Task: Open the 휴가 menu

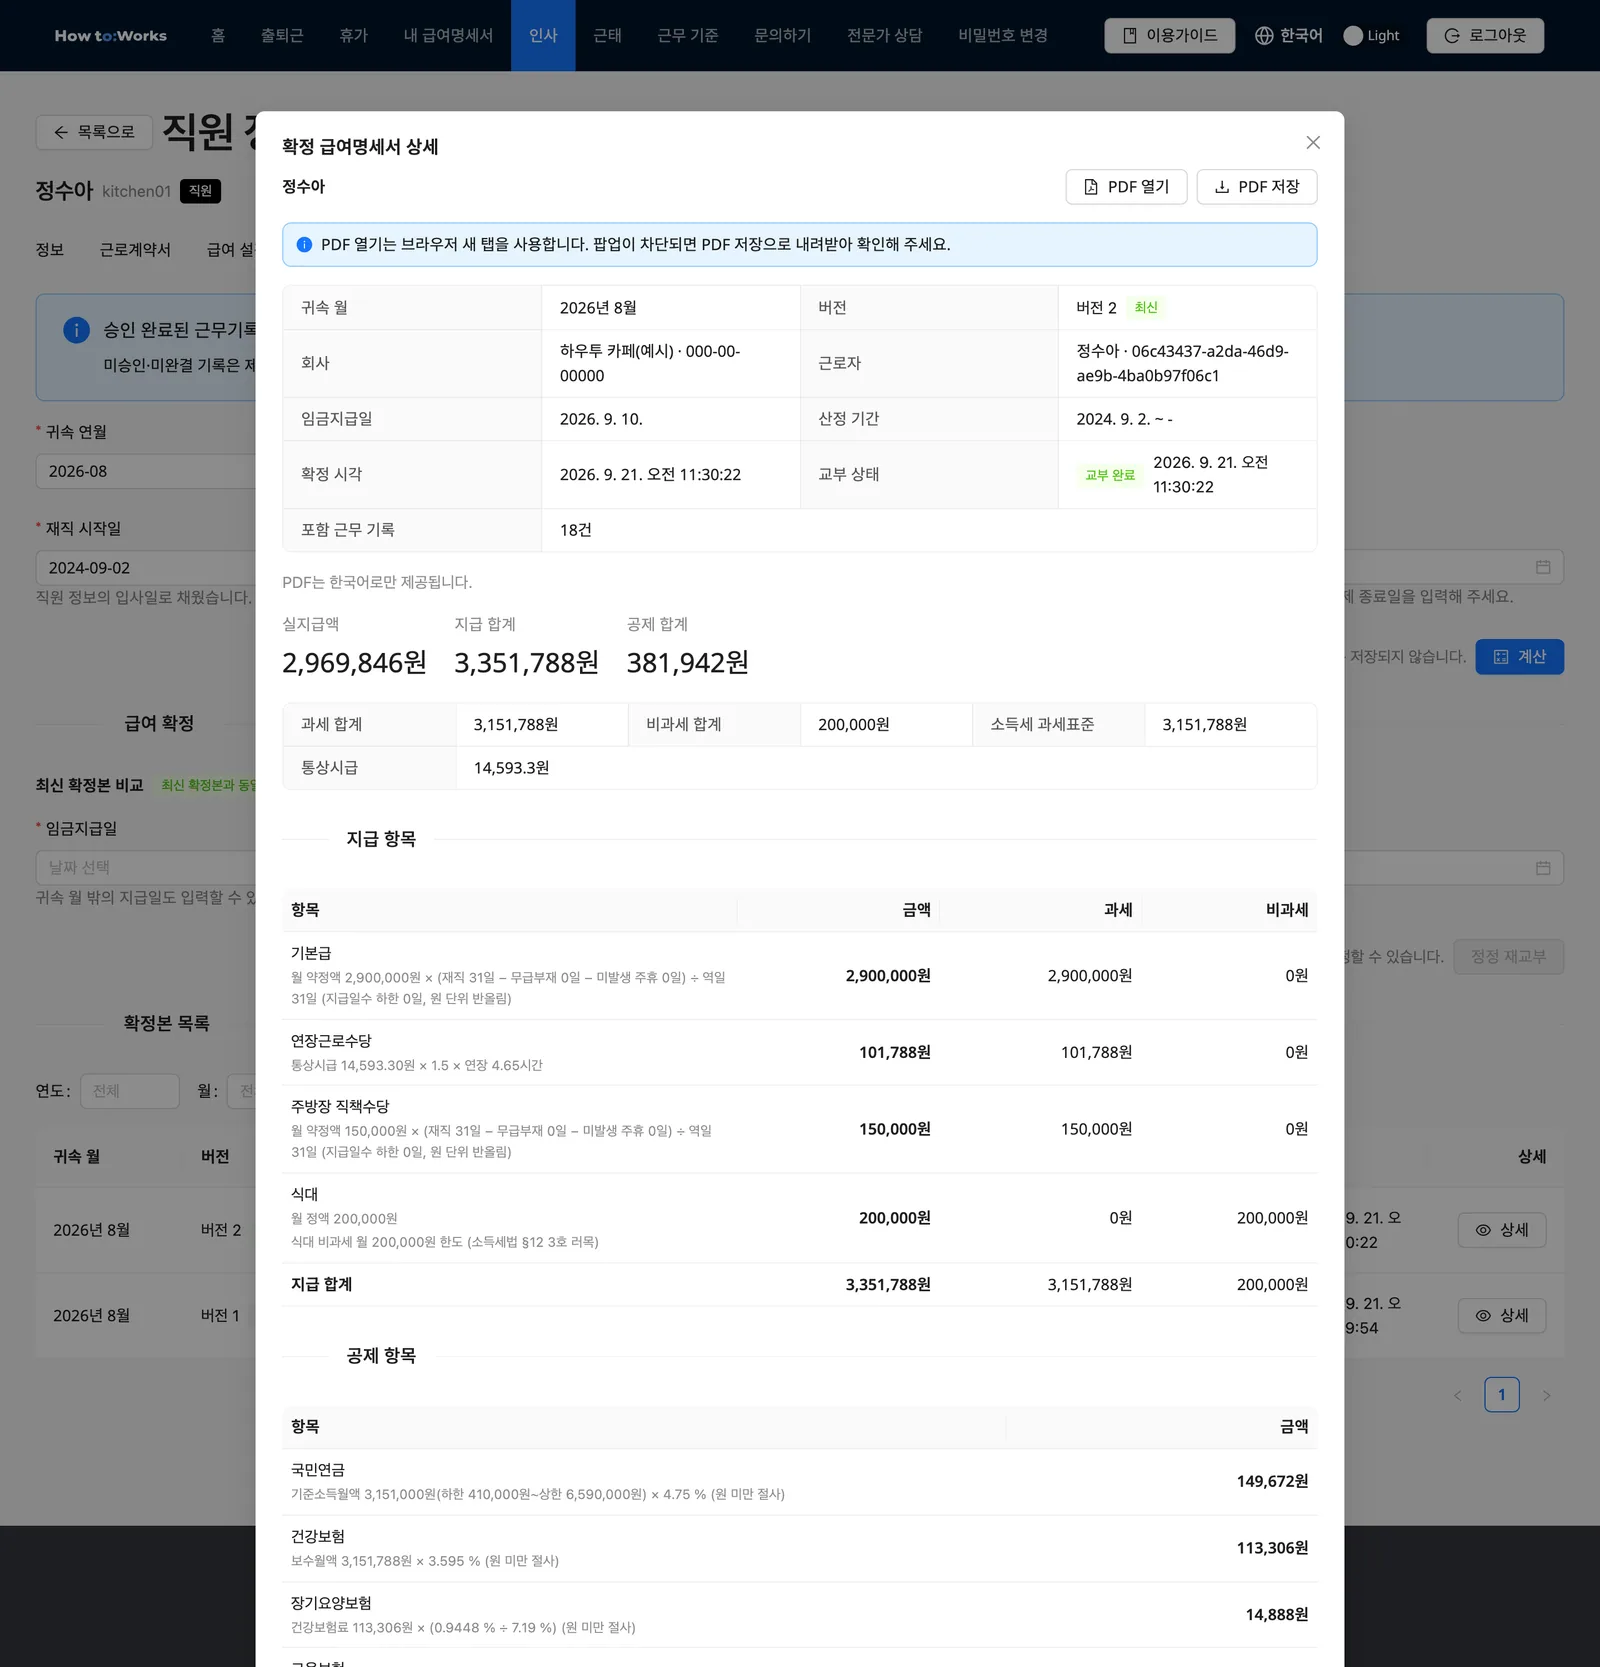Action: 353,36
